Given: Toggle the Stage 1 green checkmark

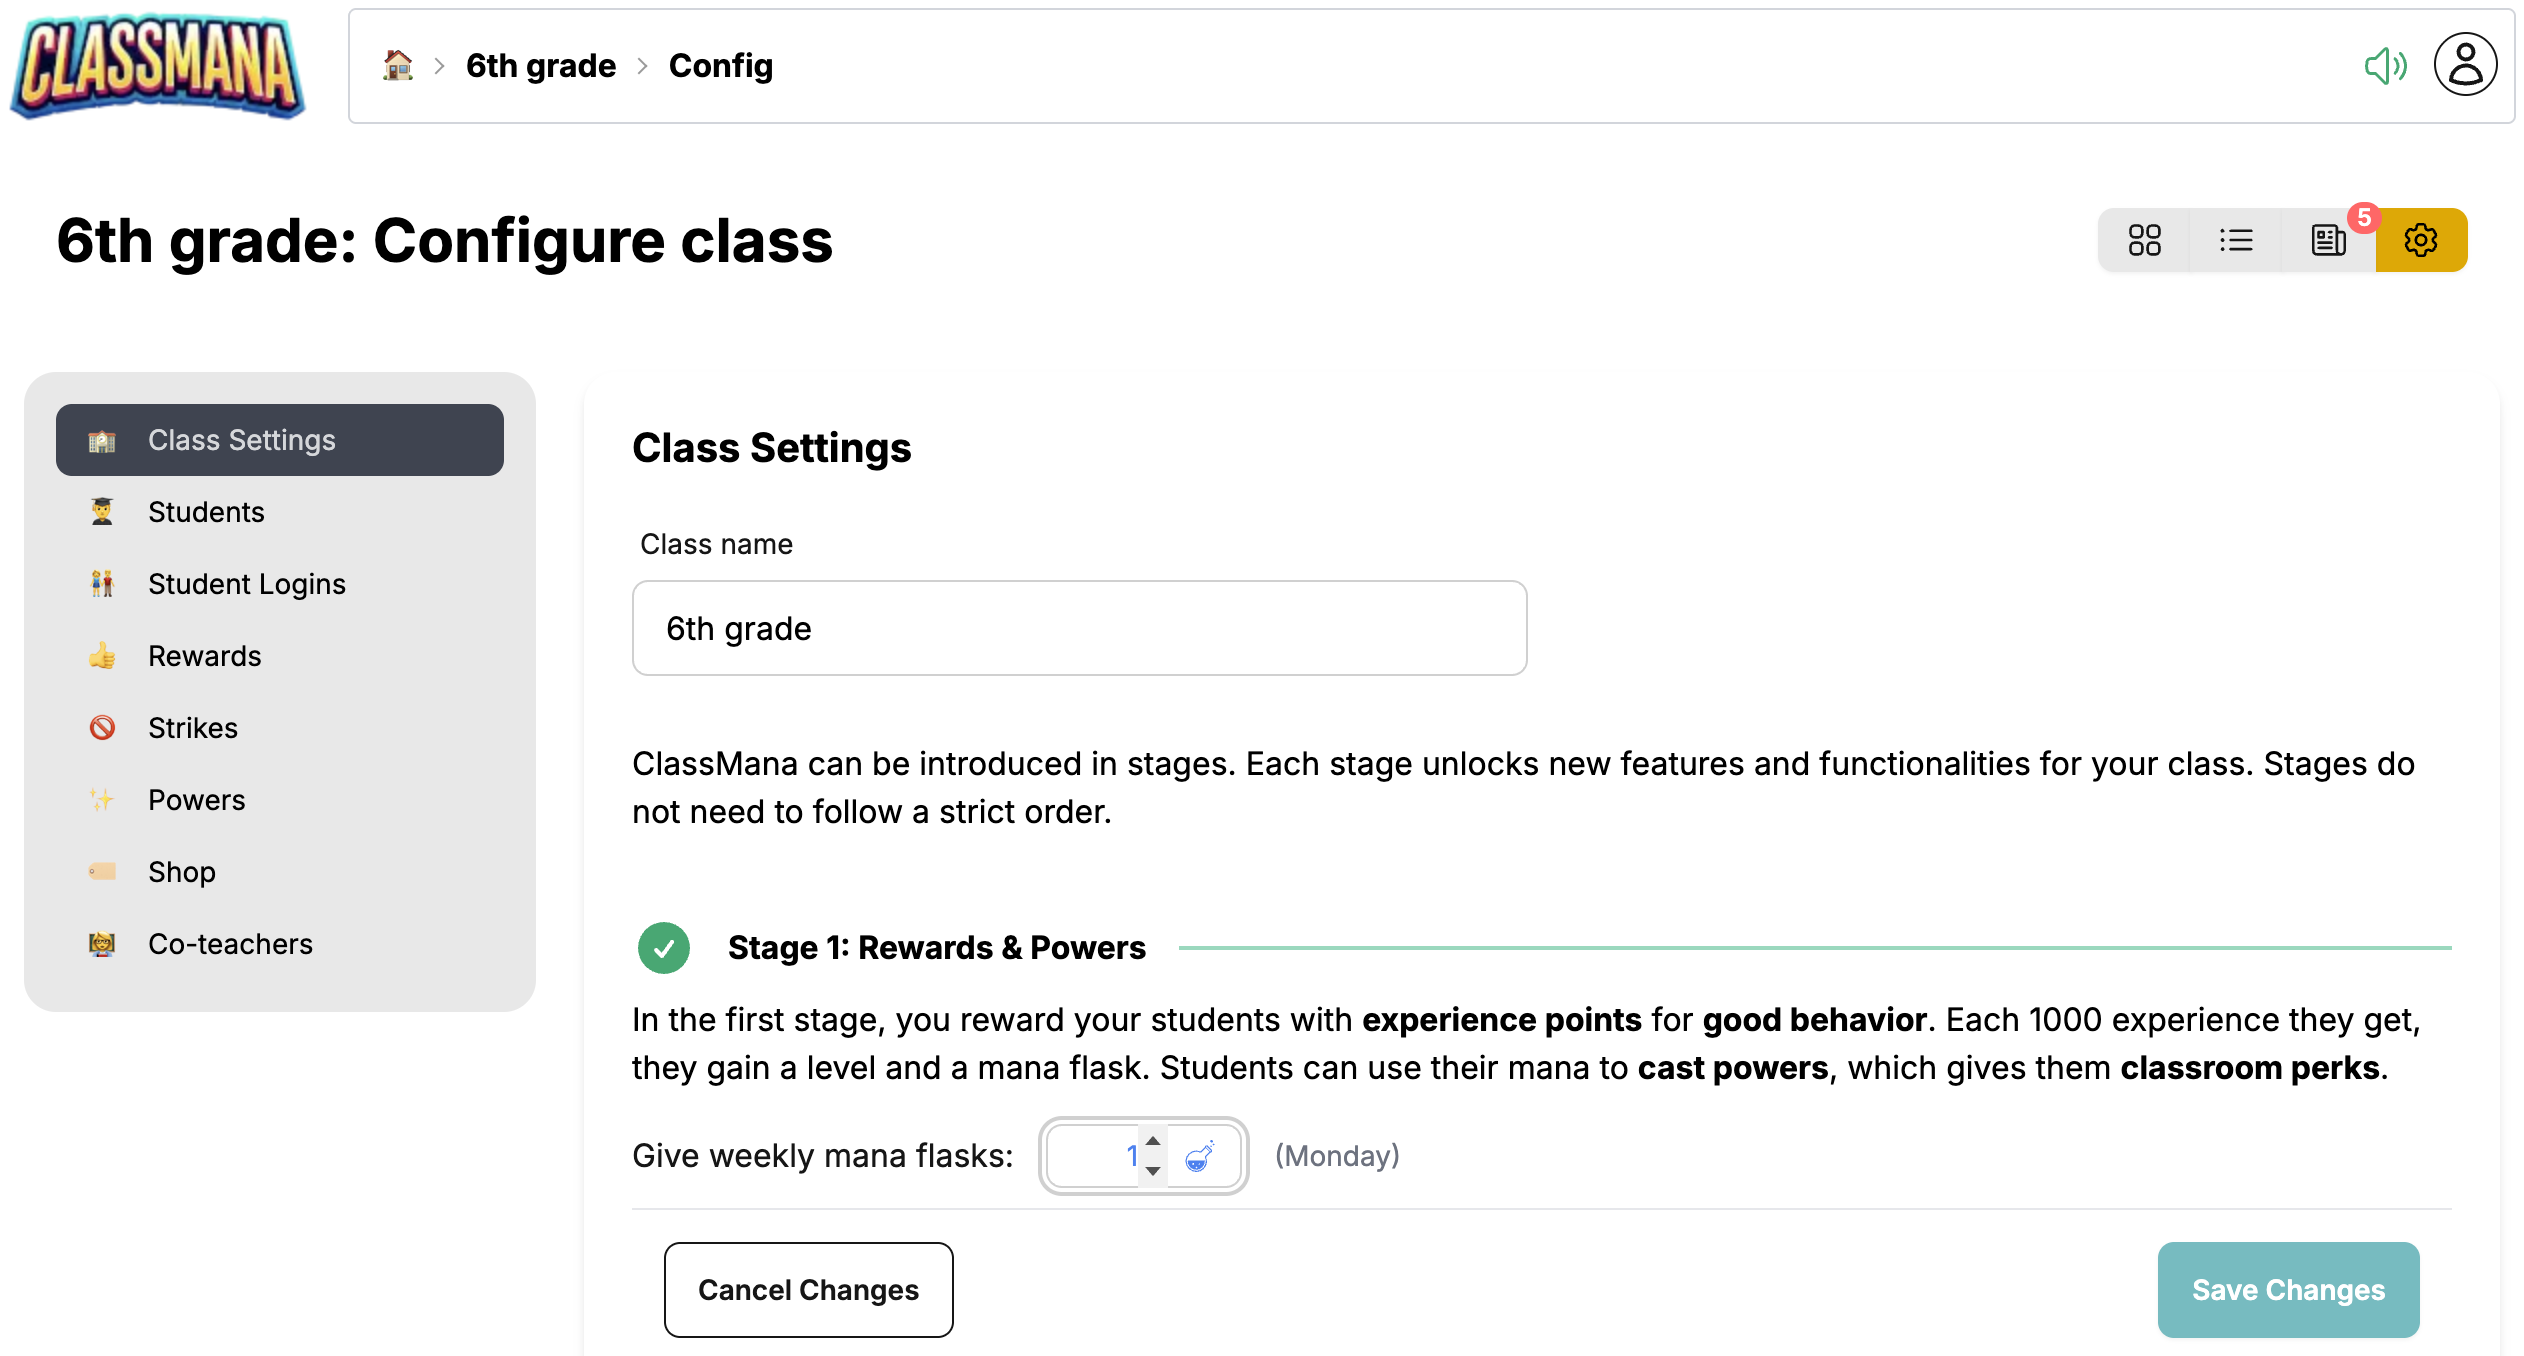Looking at the screenshot, I should pyautogui.click(x=664, y=948).
